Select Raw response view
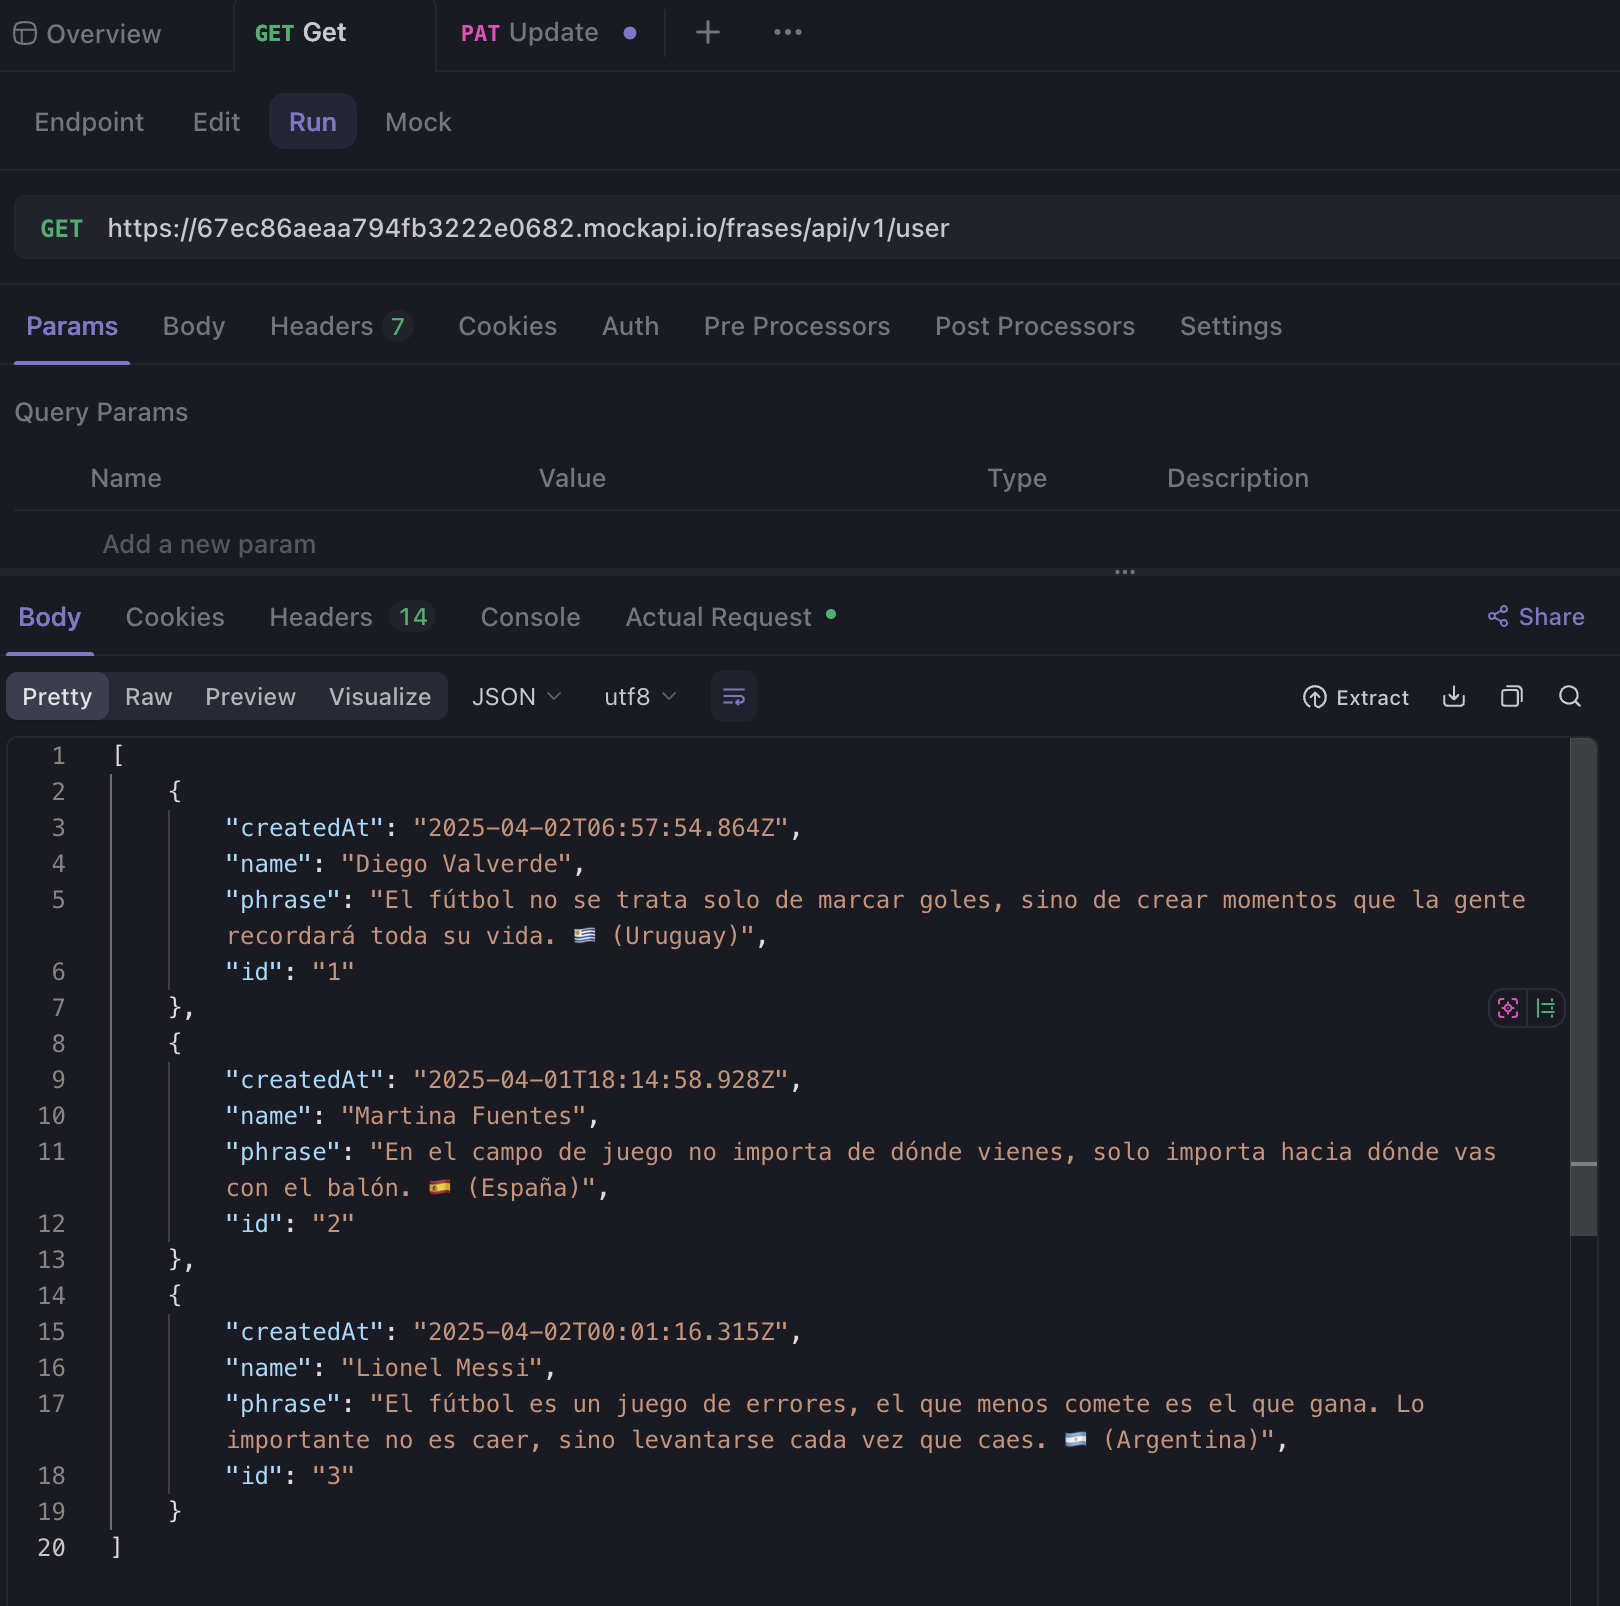The image size is (1620, 1606). tap(149, 696)
